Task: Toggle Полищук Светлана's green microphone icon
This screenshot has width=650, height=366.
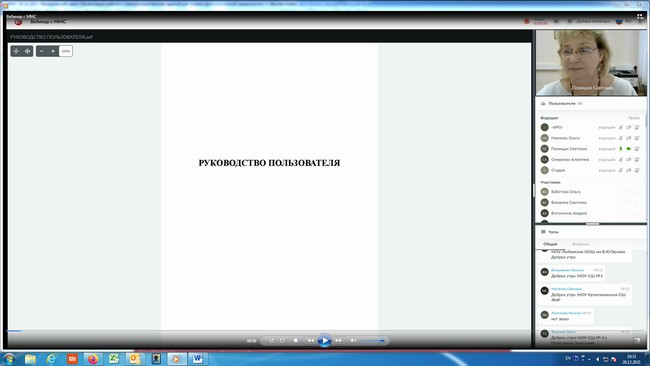Action: (621, 148)
